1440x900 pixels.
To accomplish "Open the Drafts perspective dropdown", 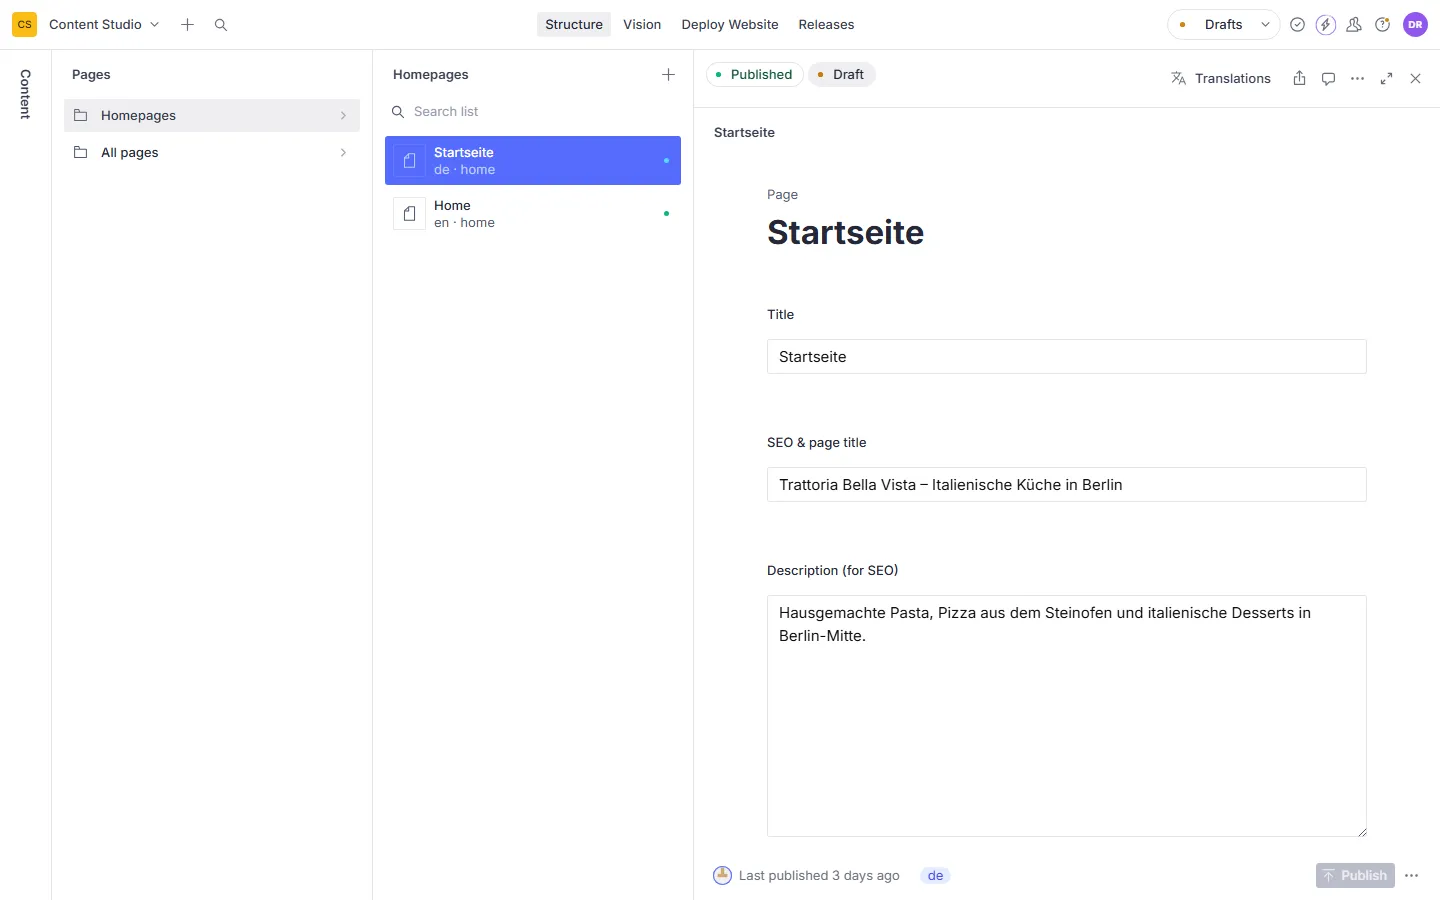I will point(1224,24).
